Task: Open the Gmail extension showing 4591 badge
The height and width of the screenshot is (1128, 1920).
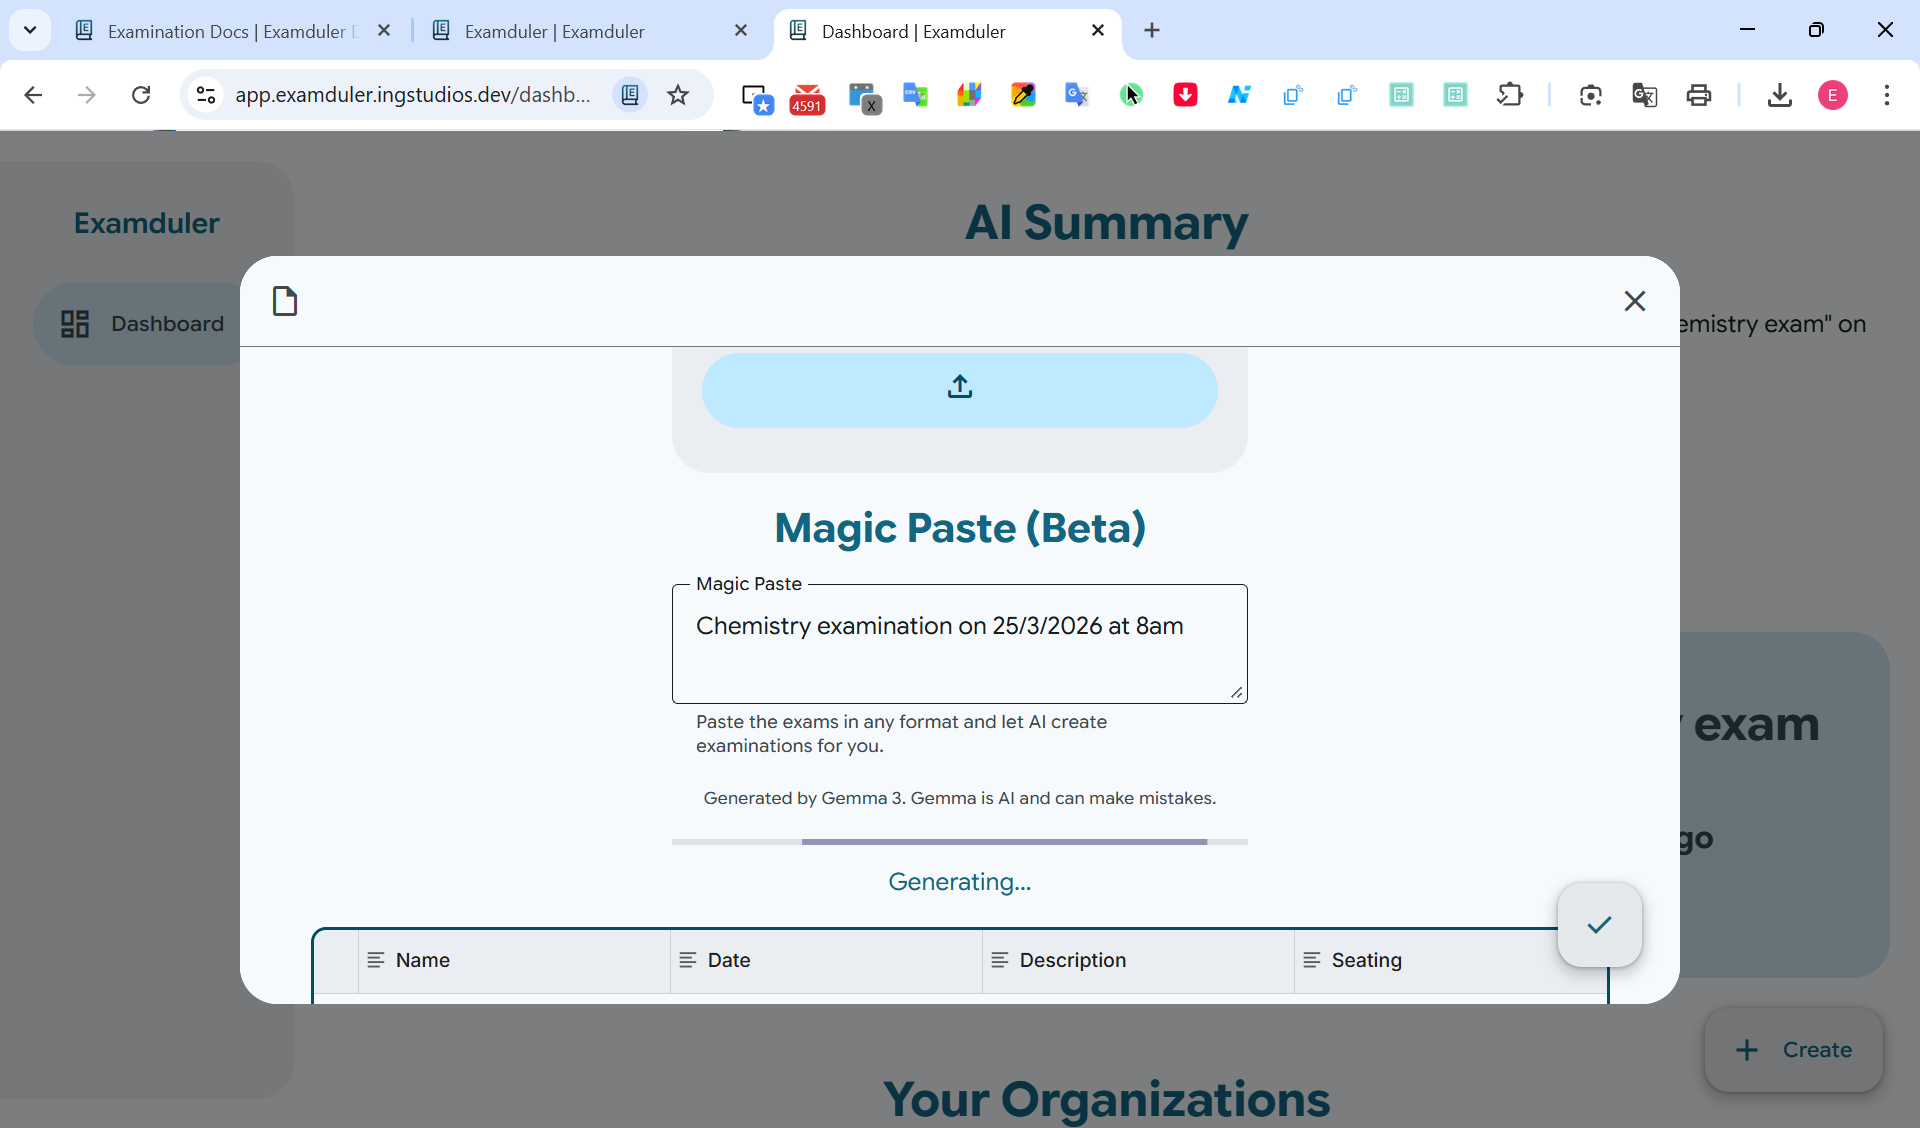Action: pyautogui.click(x=807, y=95)
